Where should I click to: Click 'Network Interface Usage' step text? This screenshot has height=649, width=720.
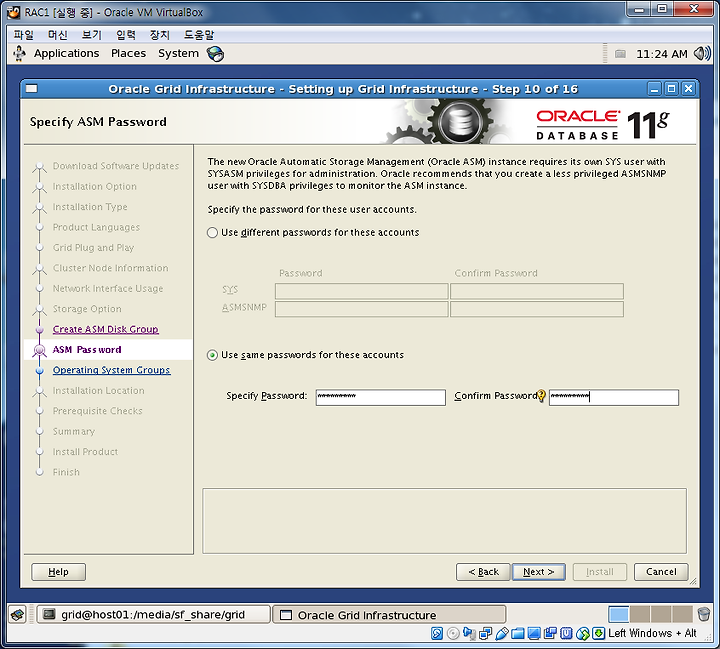[108, 288]
